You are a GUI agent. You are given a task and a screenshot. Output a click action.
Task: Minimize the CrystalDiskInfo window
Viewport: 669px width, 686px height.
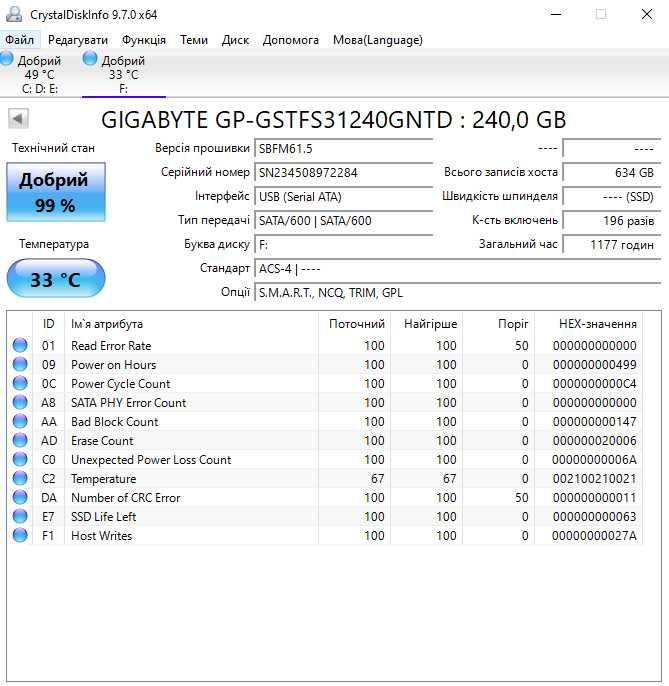point(556,14)
